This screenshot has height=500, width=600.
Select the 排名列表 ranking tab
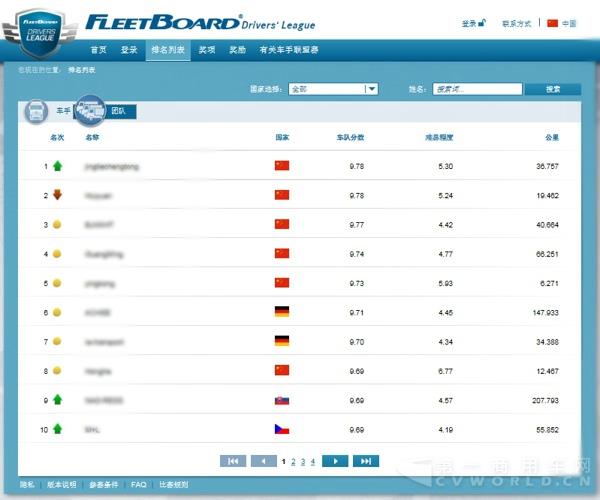click(168, 50)
